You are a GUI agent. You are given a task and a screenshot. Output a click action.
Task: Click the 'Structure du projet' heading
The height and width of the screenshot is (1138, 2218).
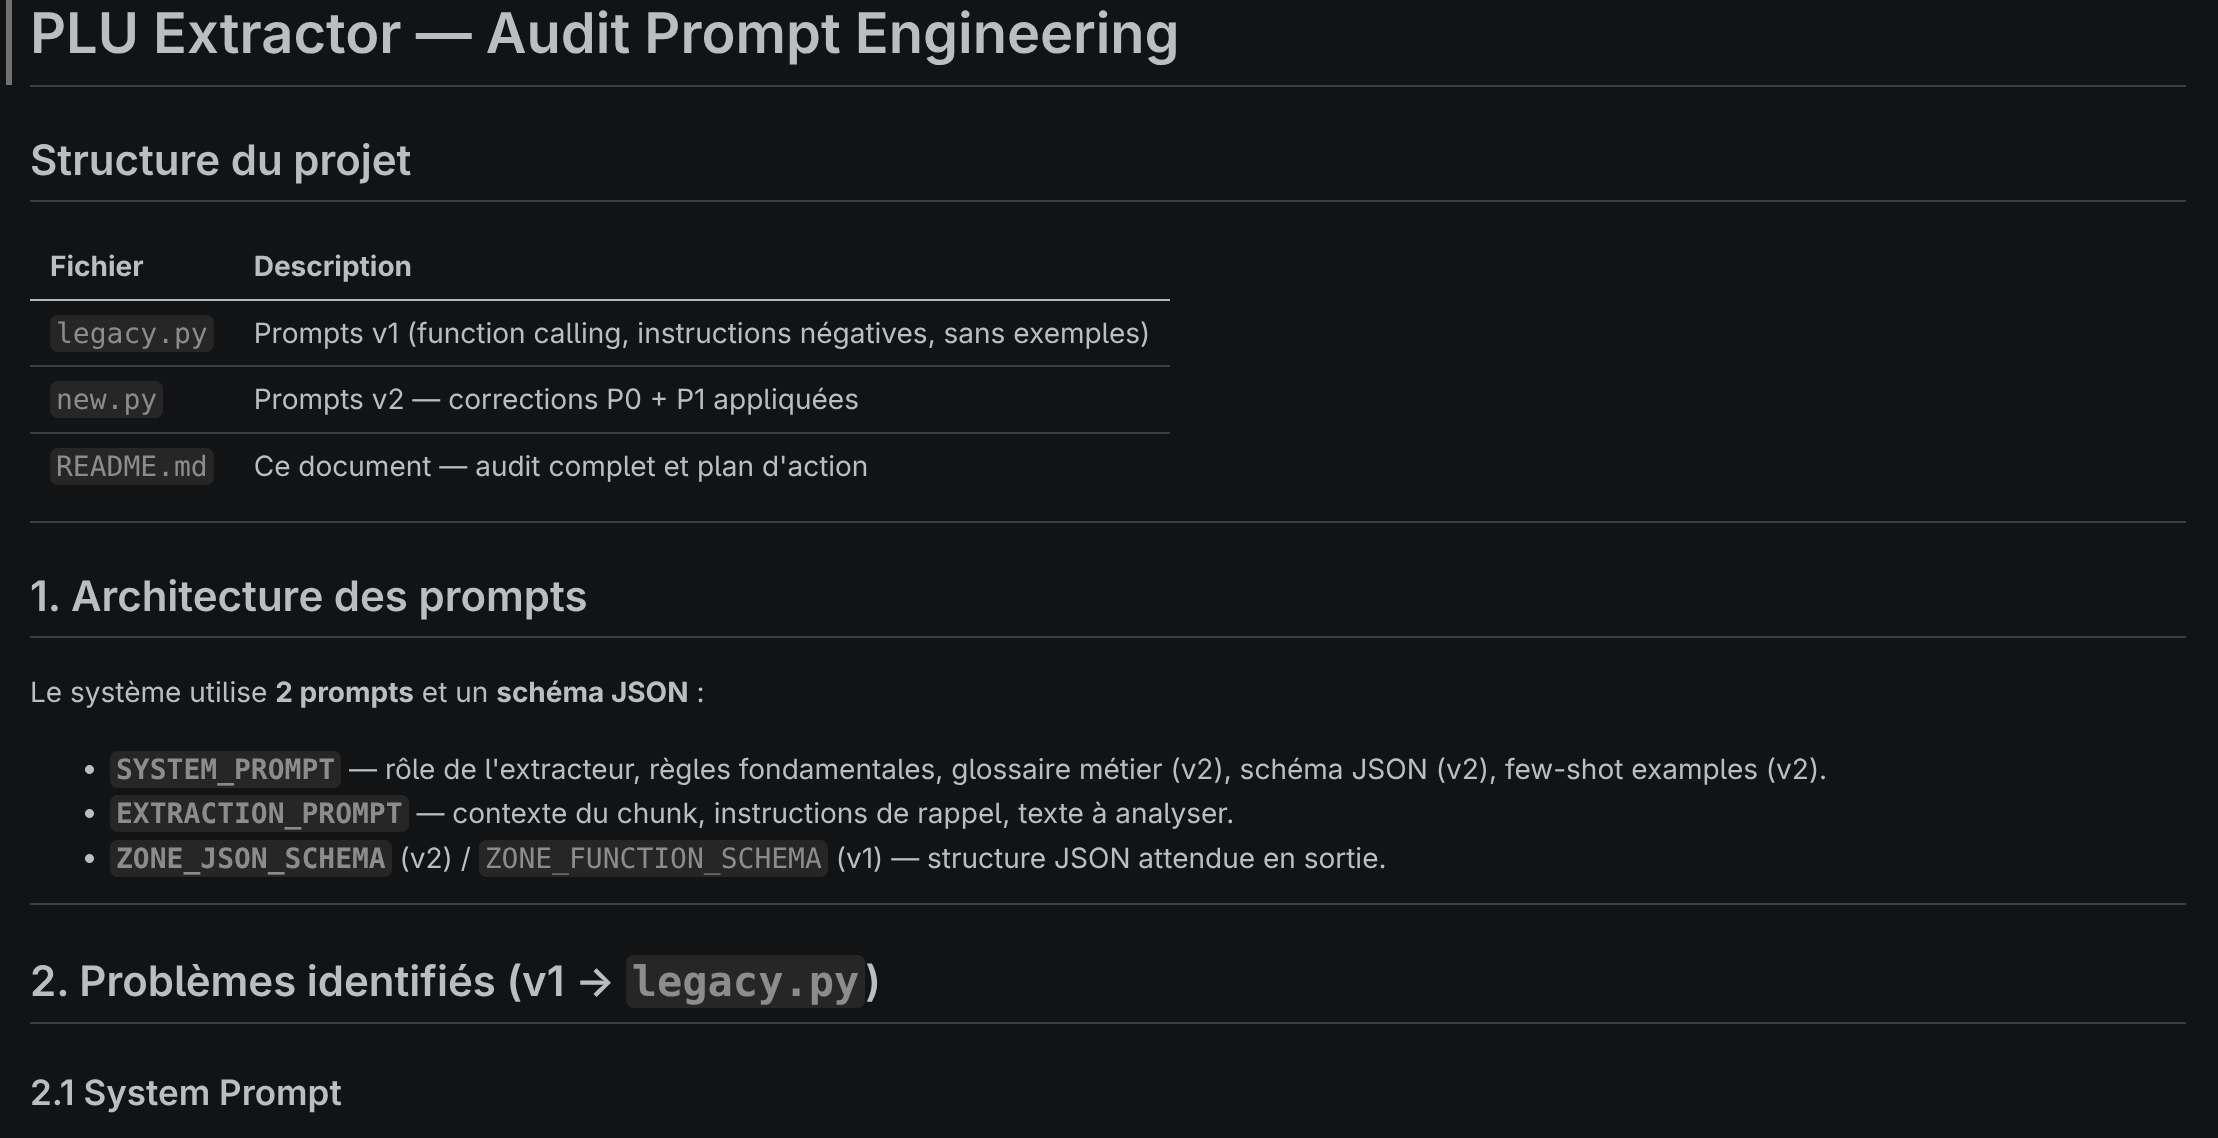pos(220,160)
